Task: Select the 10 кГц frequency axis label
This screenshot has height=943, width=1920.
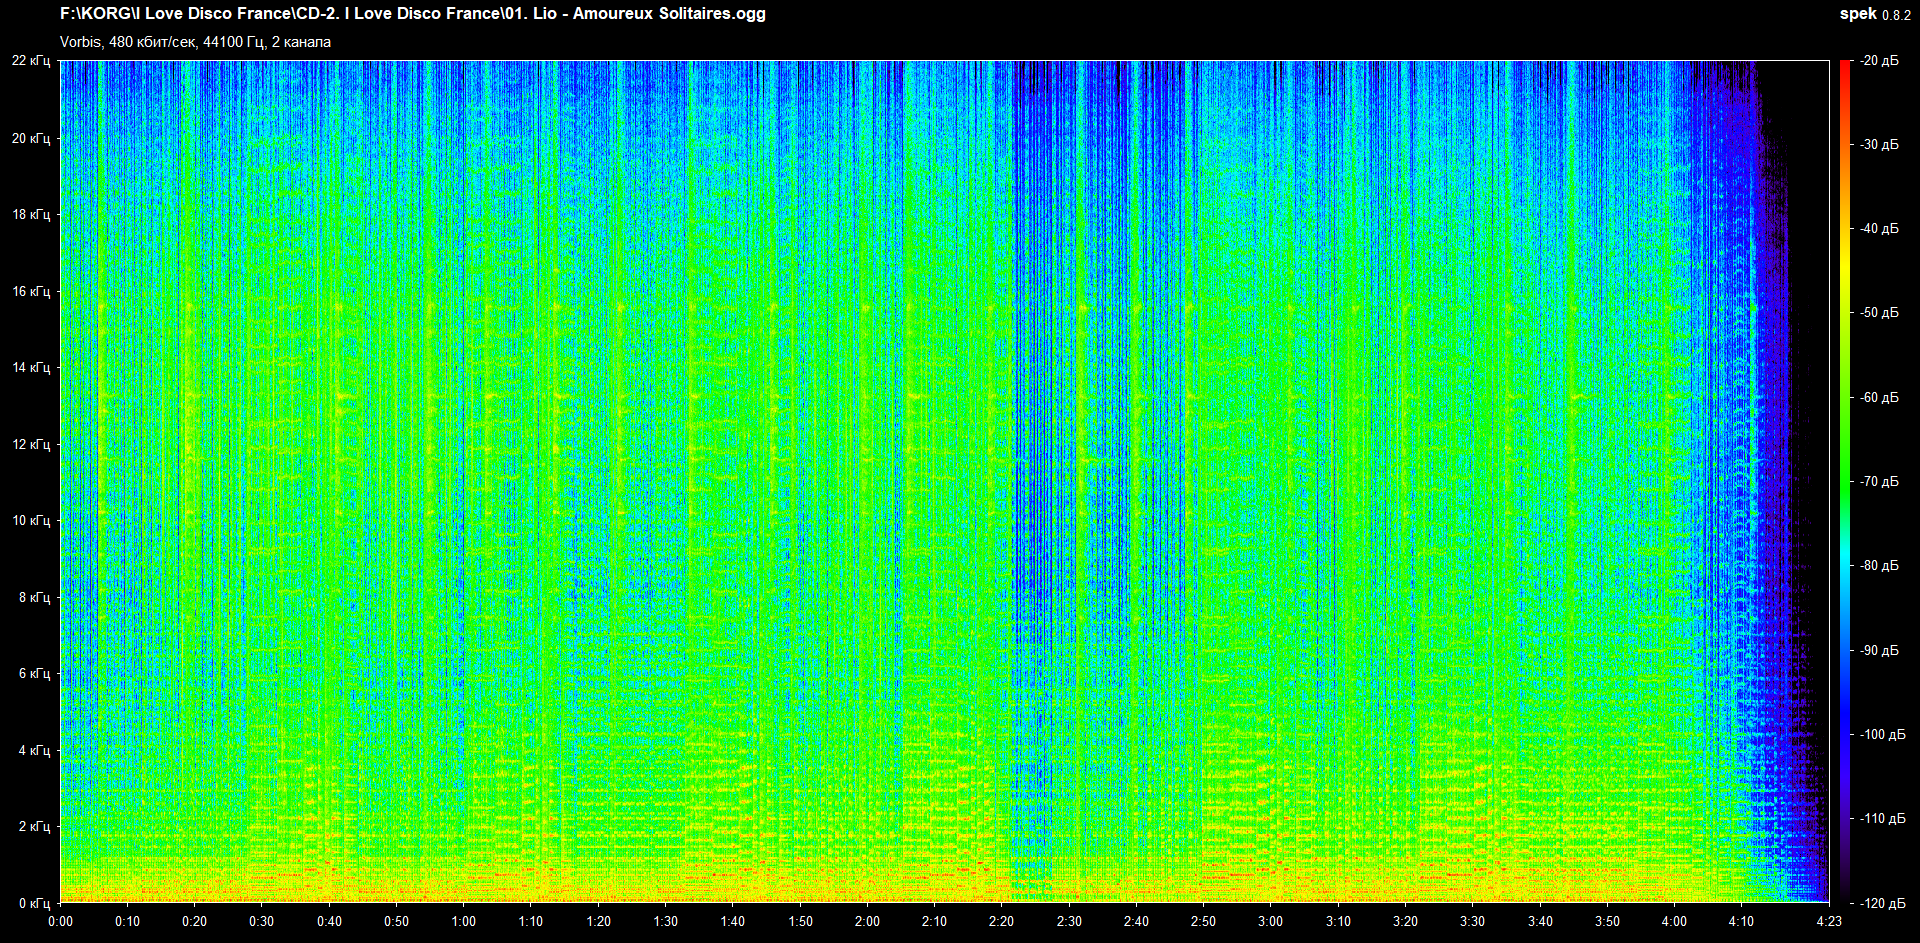Action: [31, 520]
